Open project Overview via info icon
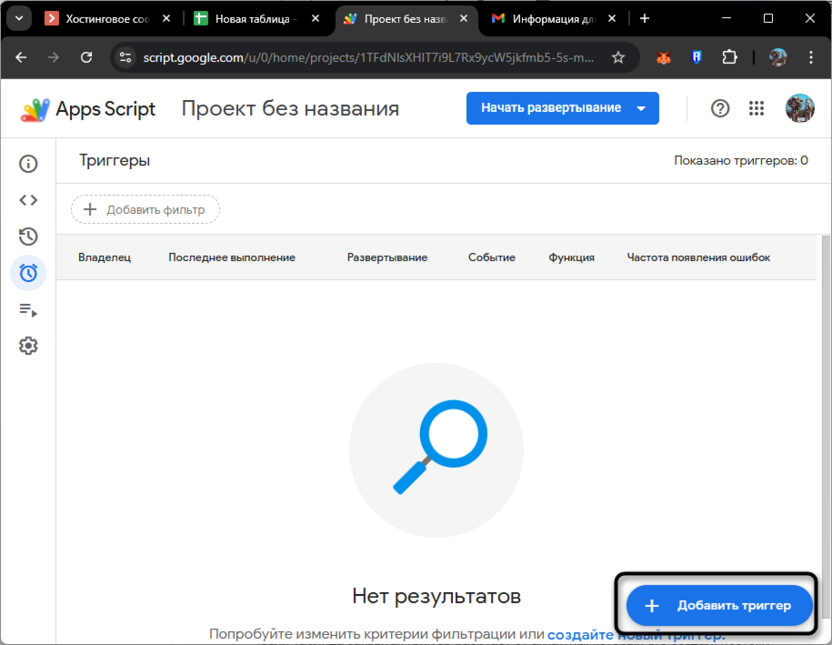Viewport: 832px width, 645px height. [28, 163]
